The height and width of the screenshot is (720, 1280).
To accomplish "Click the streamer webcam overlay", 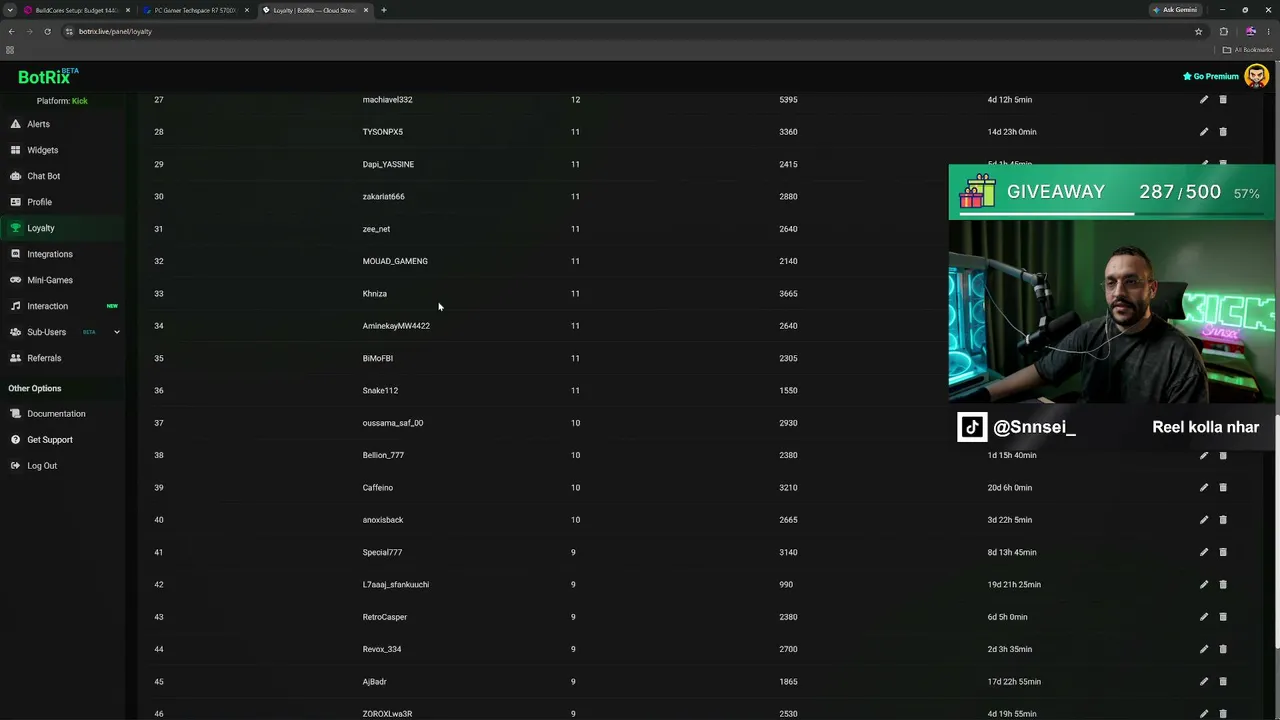I will [1112, 311].
